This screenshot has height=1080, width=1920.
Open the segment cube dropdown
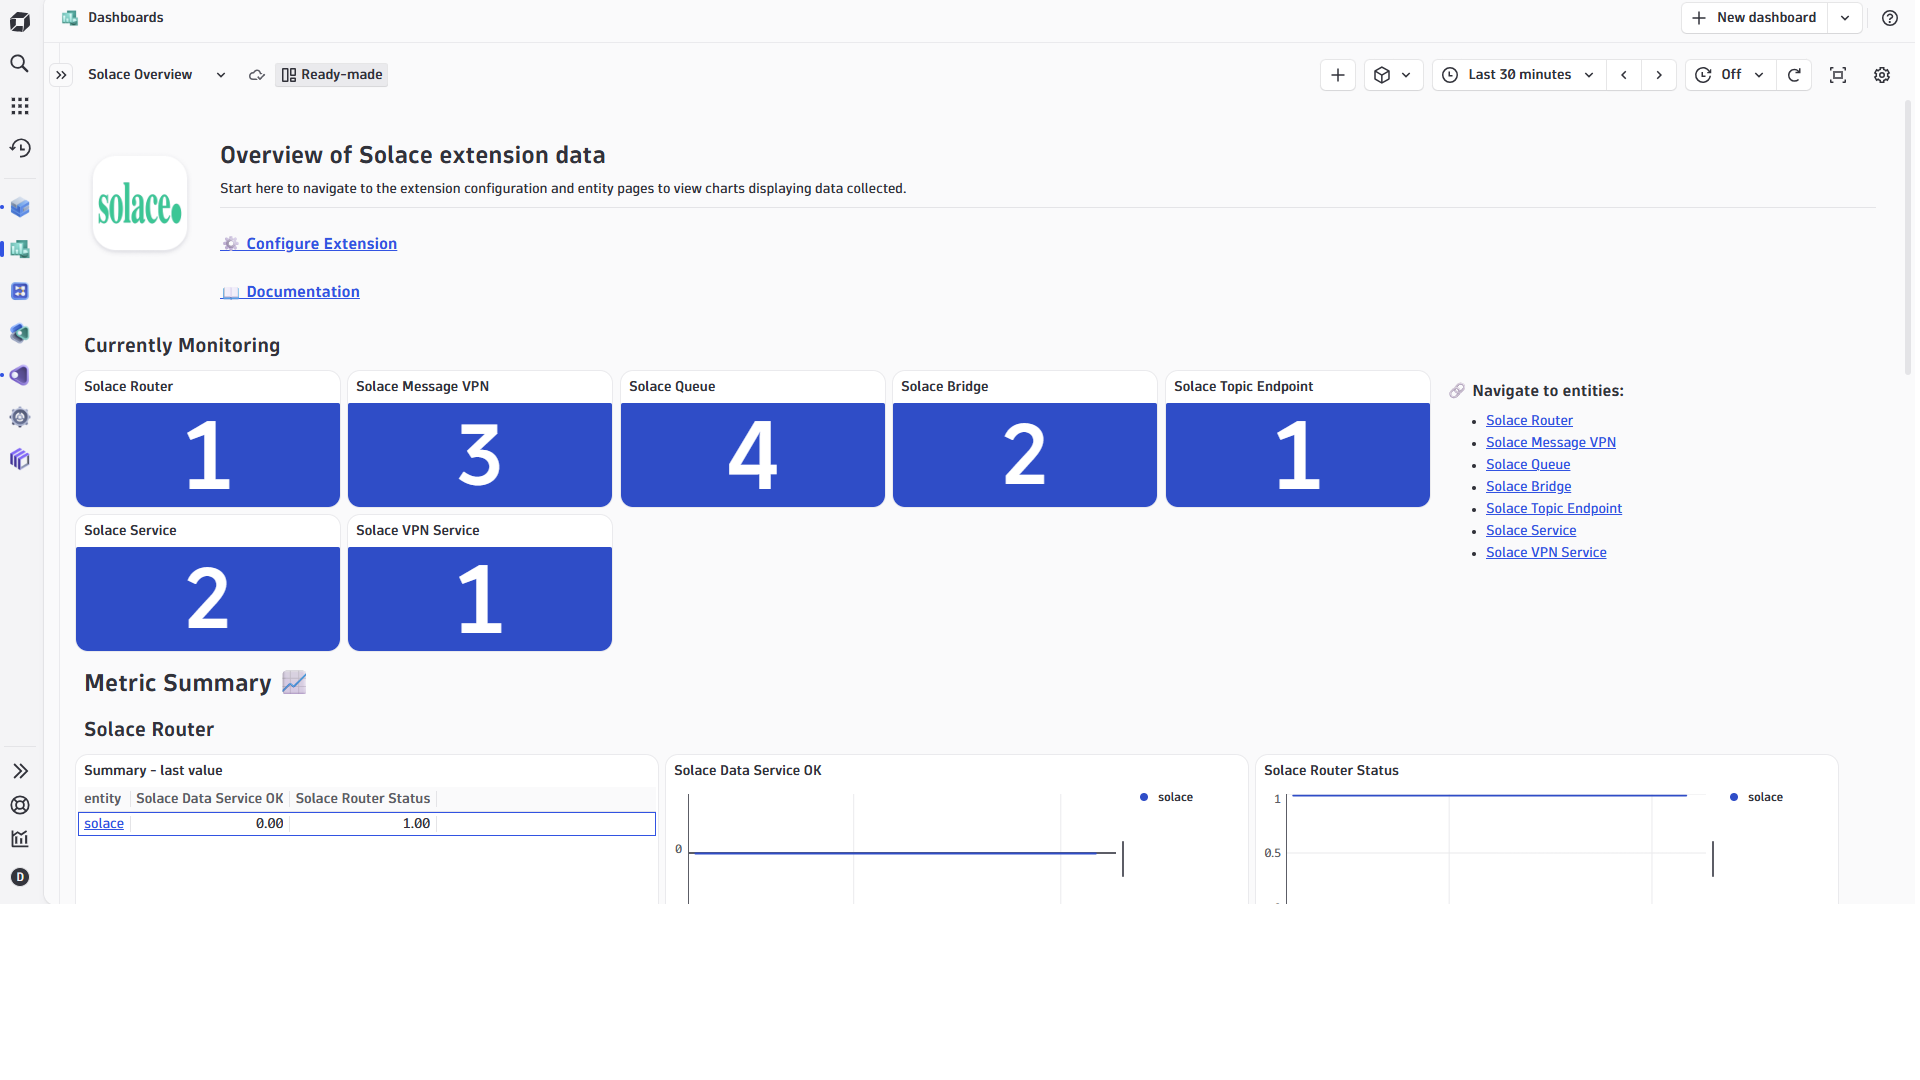tap(1393, 75)
